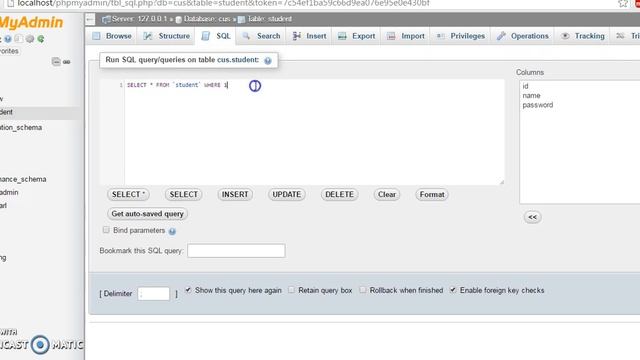This screenshot has height=360, width=640.
Task: Click the bookmark star in address bar
Action: coord(623,4)
